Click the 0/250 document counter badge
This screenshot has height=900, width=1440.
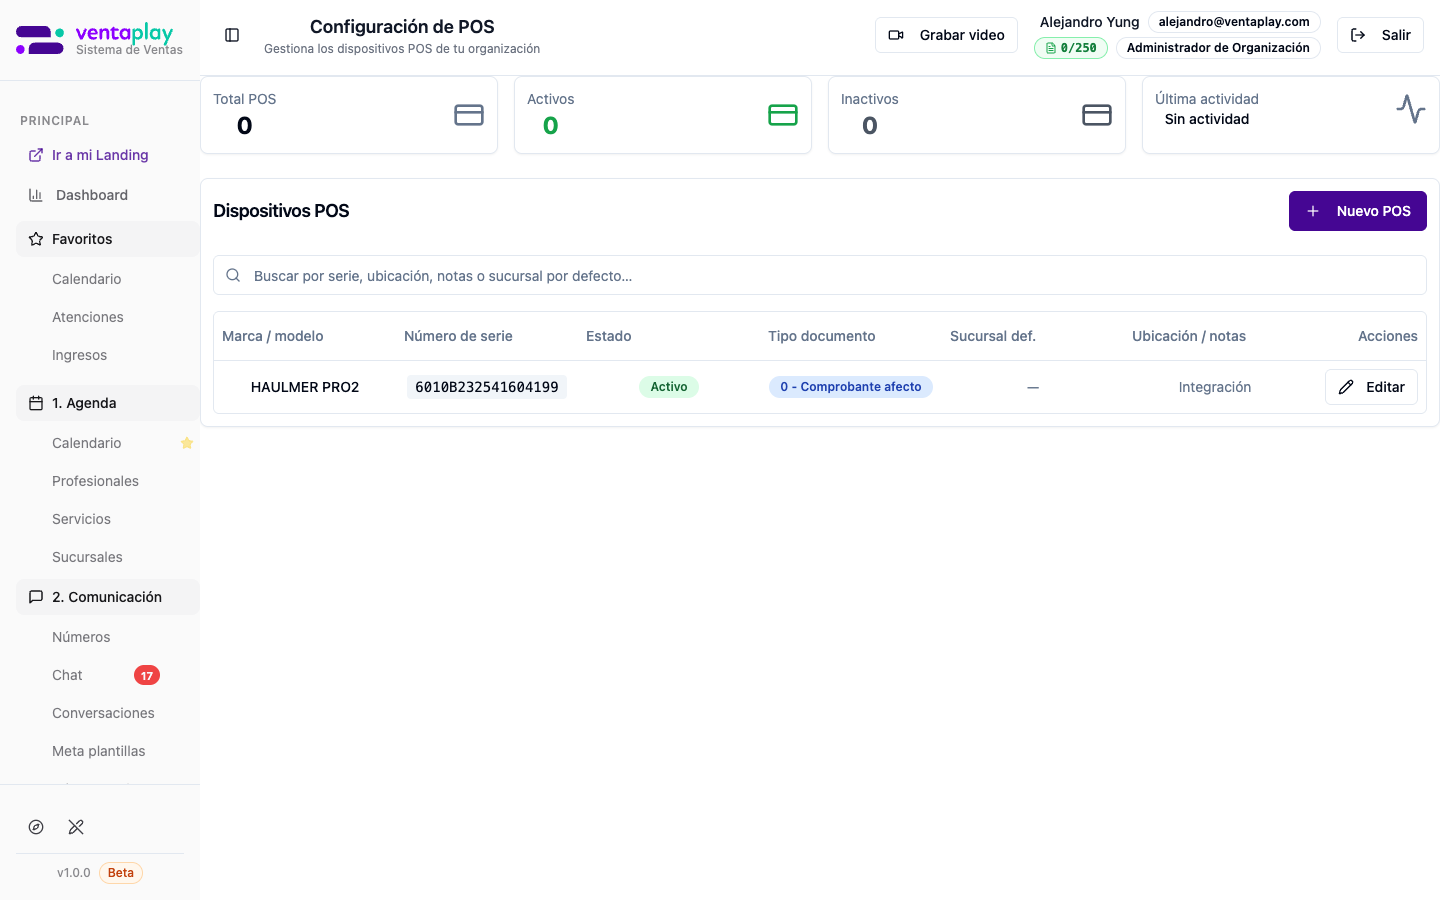coord(1070,48)
